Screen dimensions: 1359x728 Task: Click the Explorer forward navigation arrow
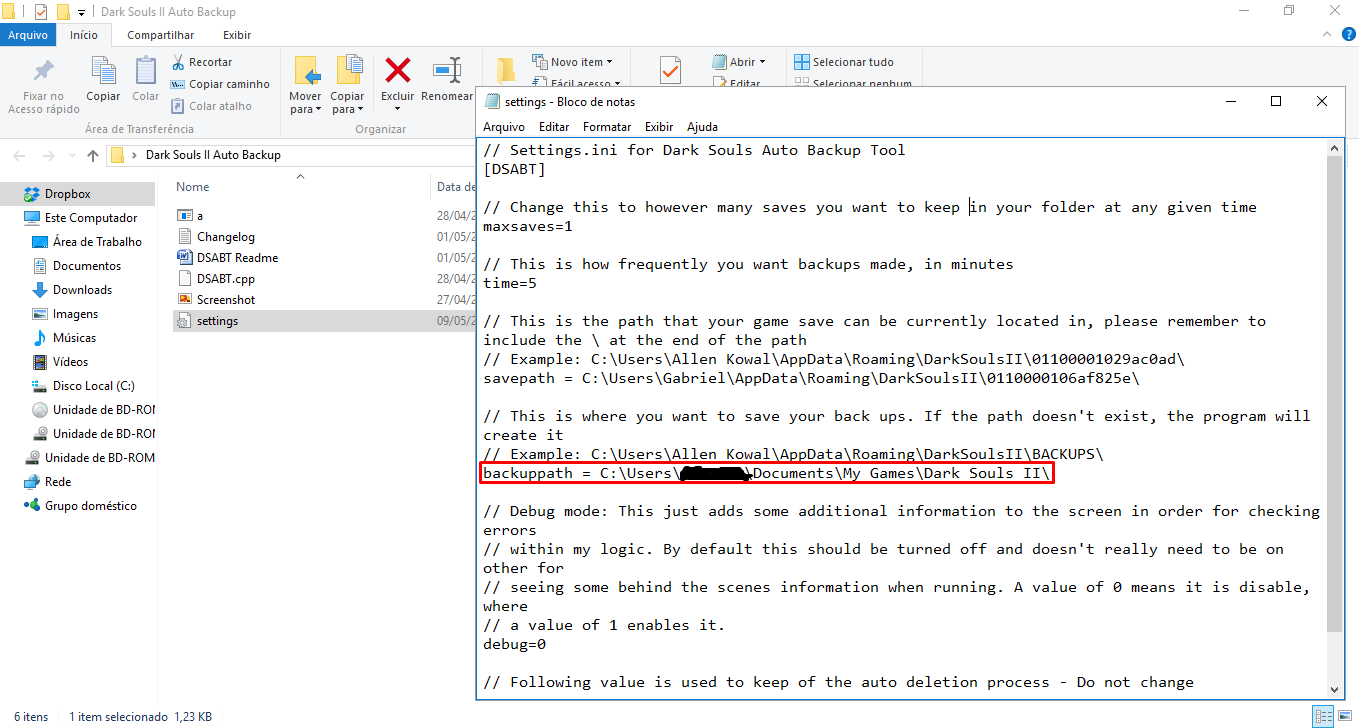point(48,155)
